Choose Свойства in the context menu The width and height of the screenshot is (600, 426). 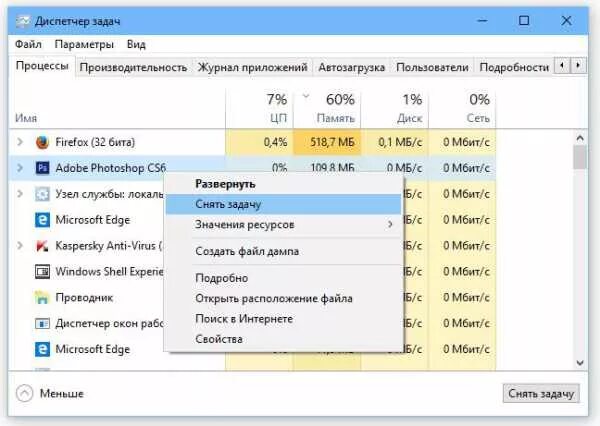(x=283, y=339)
